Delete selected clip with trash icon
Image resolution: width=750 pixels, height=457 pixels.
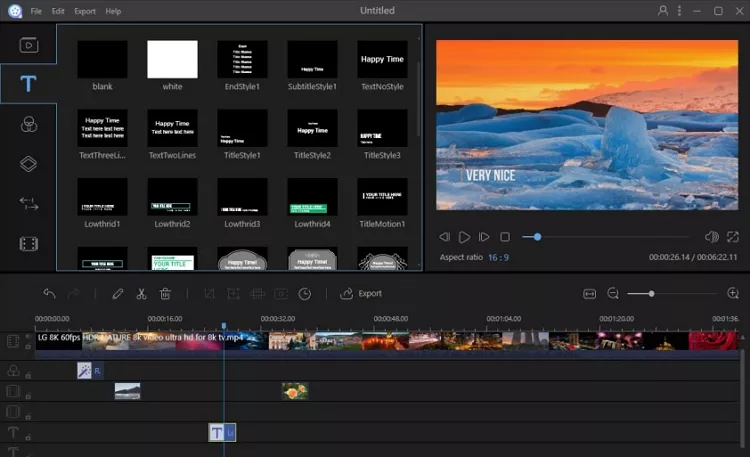click(165, 293)
